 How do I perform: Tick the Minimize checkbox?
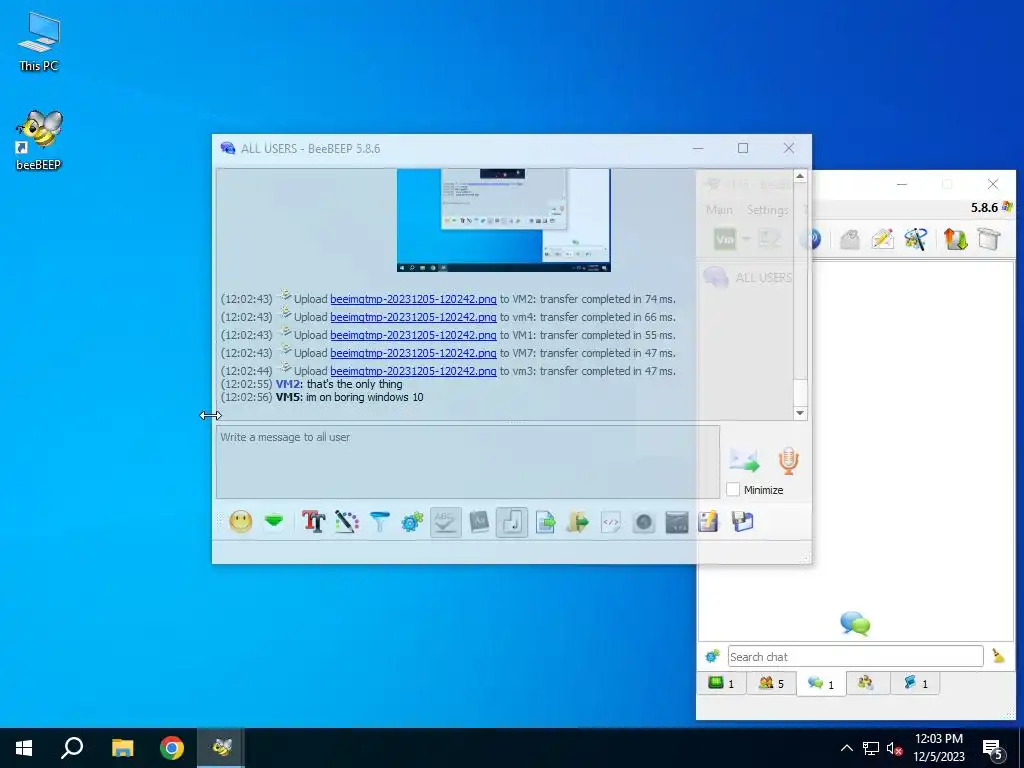pyautogui.click(x=733, y=490)
